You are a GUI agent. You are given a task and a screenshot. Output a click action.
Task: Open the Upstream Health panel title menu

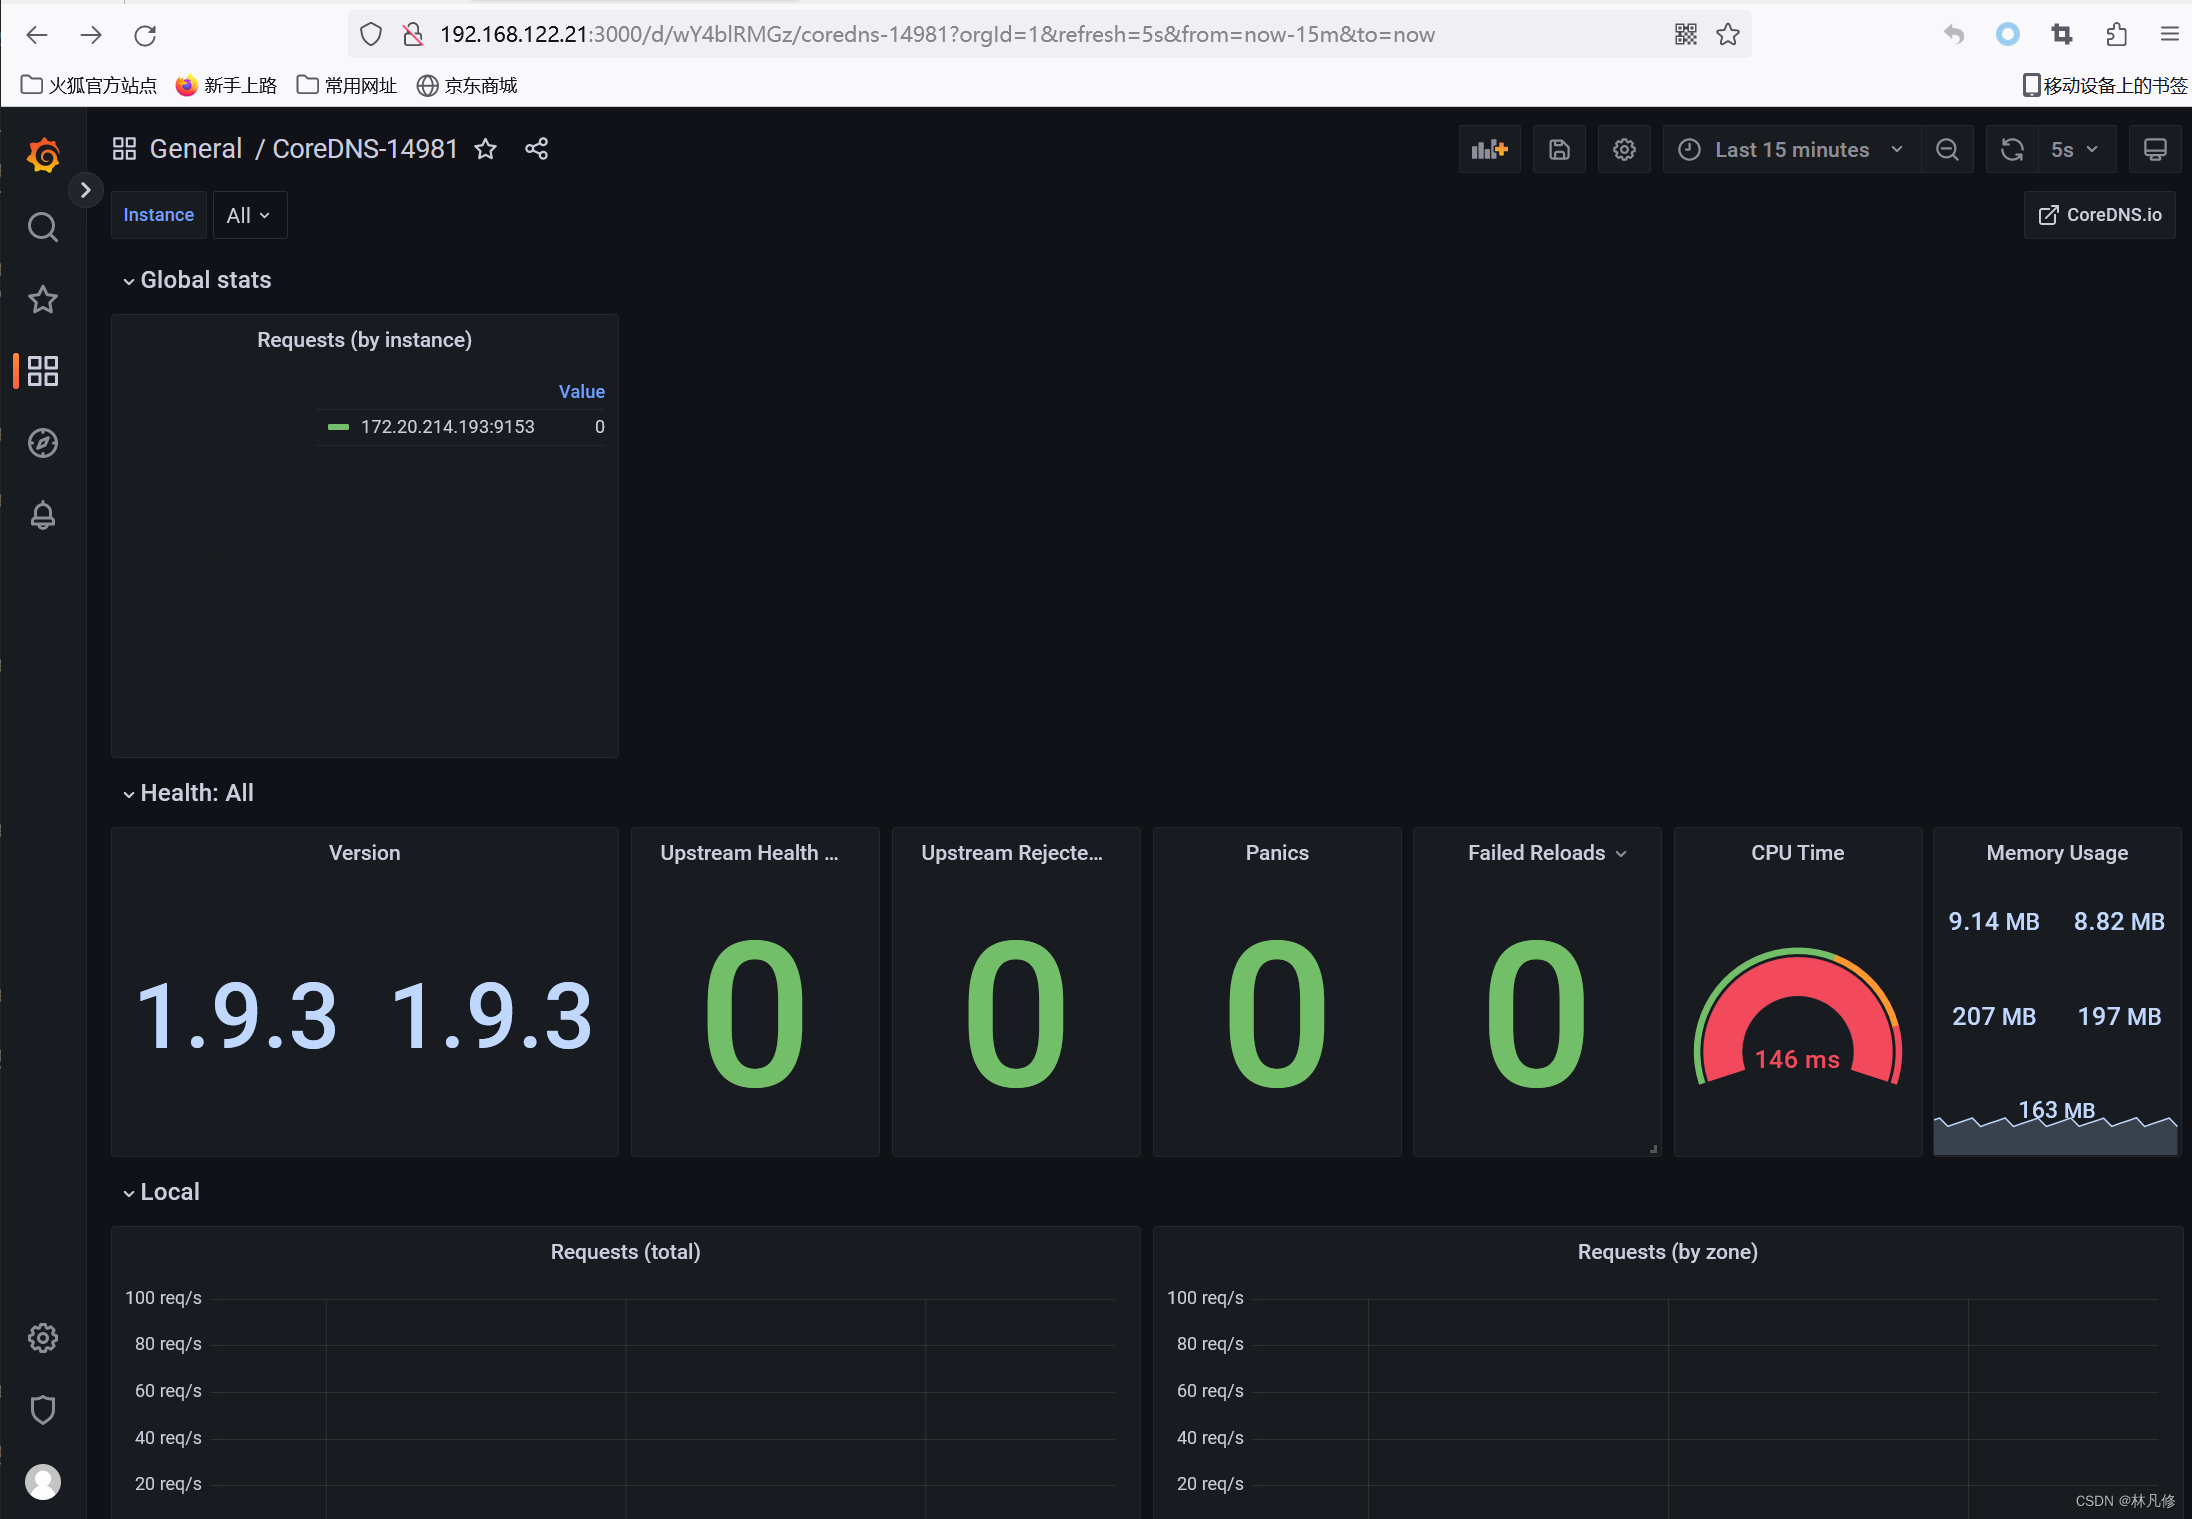click(749, 853)
